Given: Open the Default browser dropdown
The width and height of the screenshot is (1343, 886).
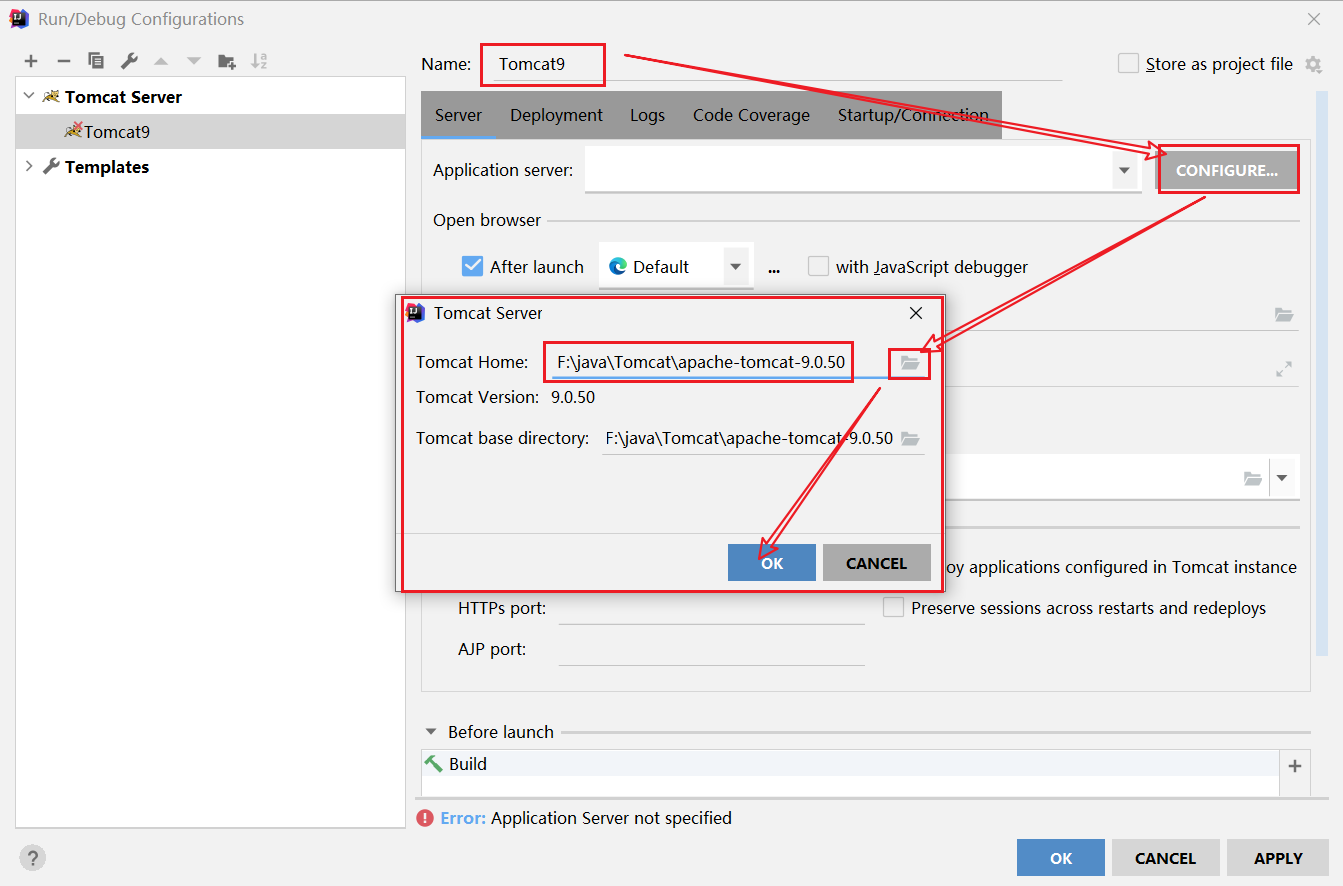Looking at the screenshot, I should pos(736,267).
